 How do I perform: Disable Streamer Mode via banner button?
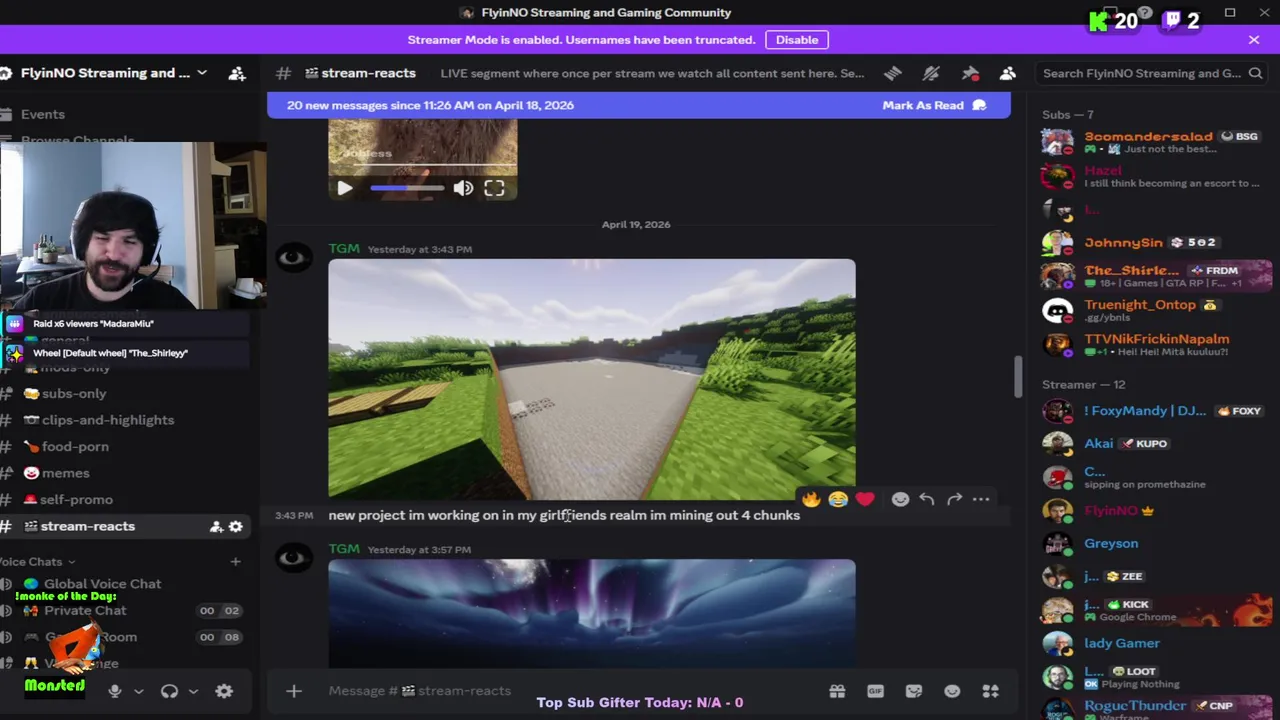[x=797, y=40]
